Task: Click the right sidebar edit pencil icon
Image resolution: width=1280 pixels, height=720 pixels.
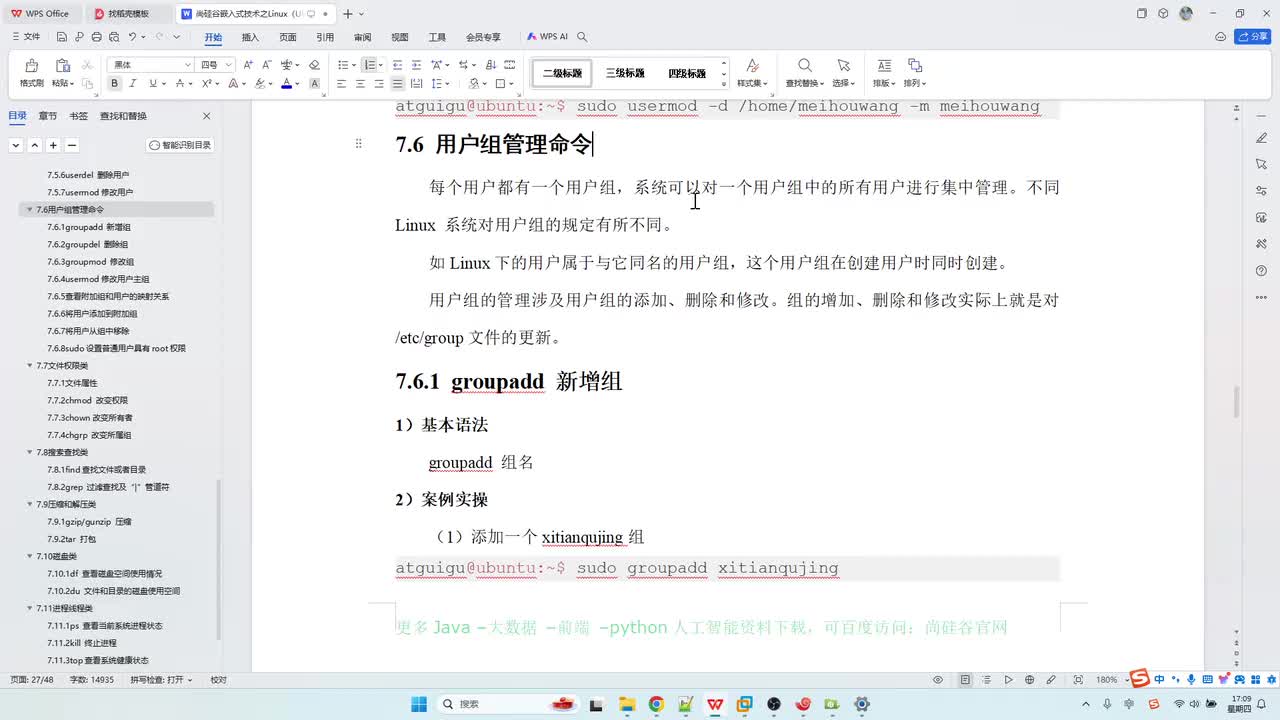Action: coord(1262,136)
